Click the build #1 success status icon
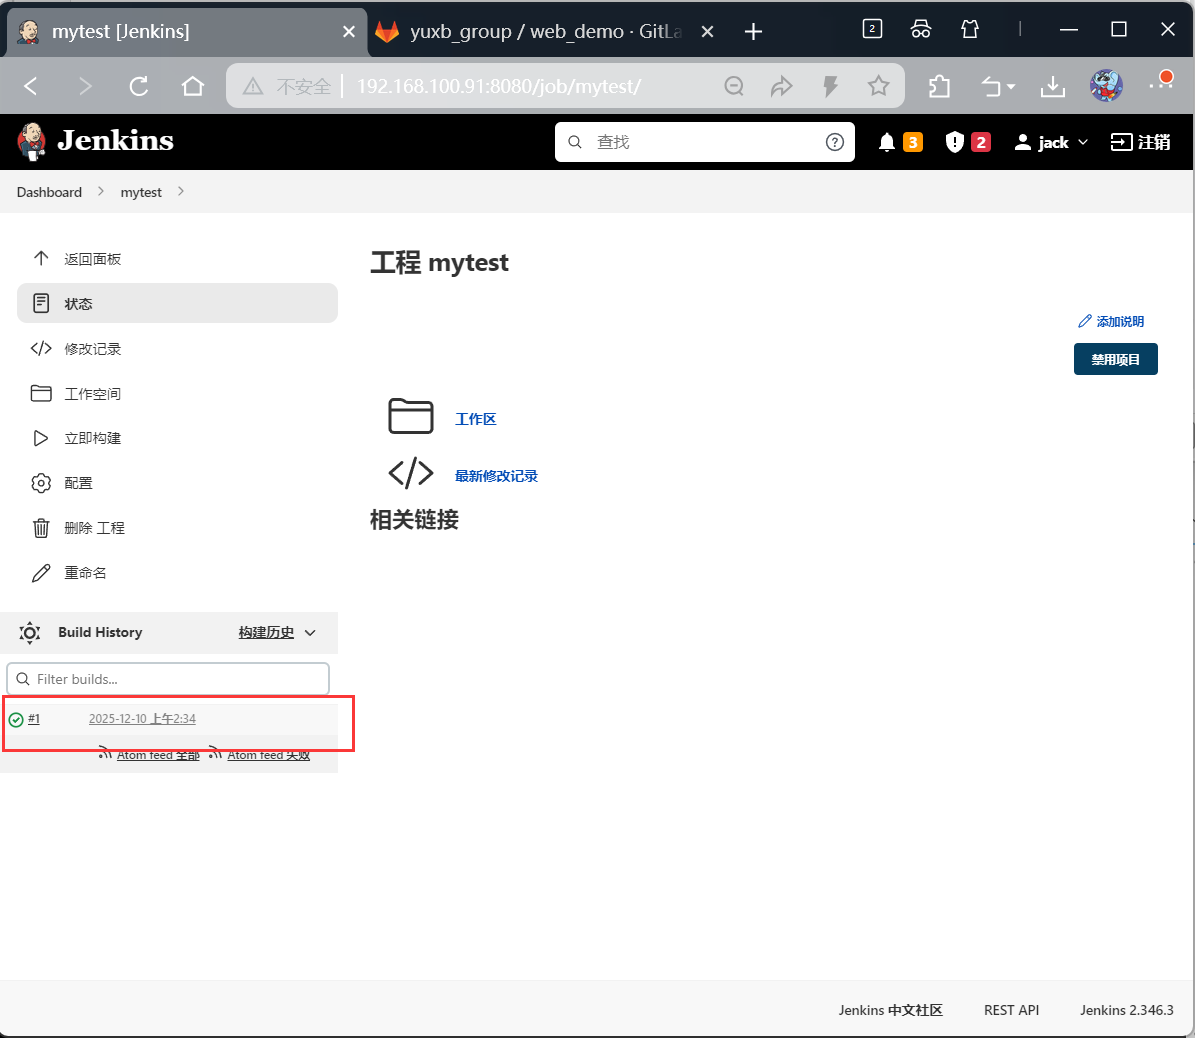1195x1038 pixels. coord(16,719)
